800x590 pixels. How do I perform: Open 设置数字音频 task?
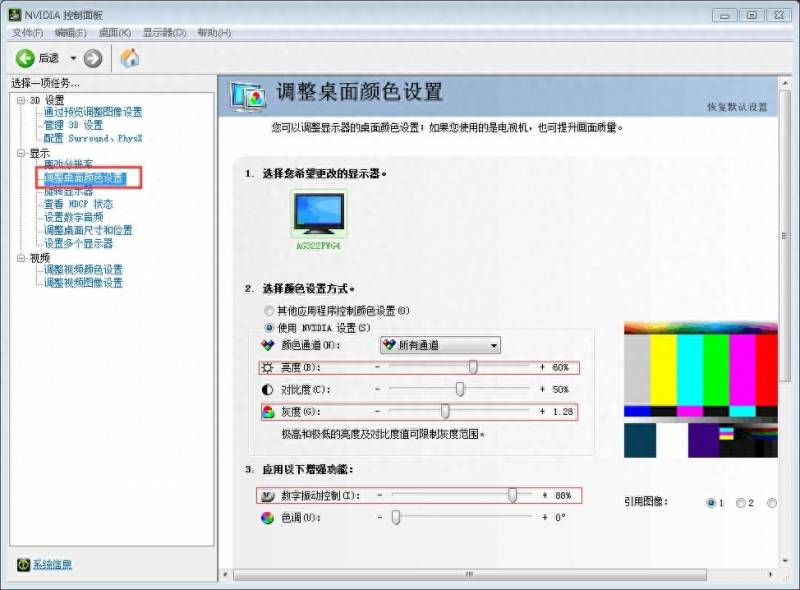click(73, 217)
